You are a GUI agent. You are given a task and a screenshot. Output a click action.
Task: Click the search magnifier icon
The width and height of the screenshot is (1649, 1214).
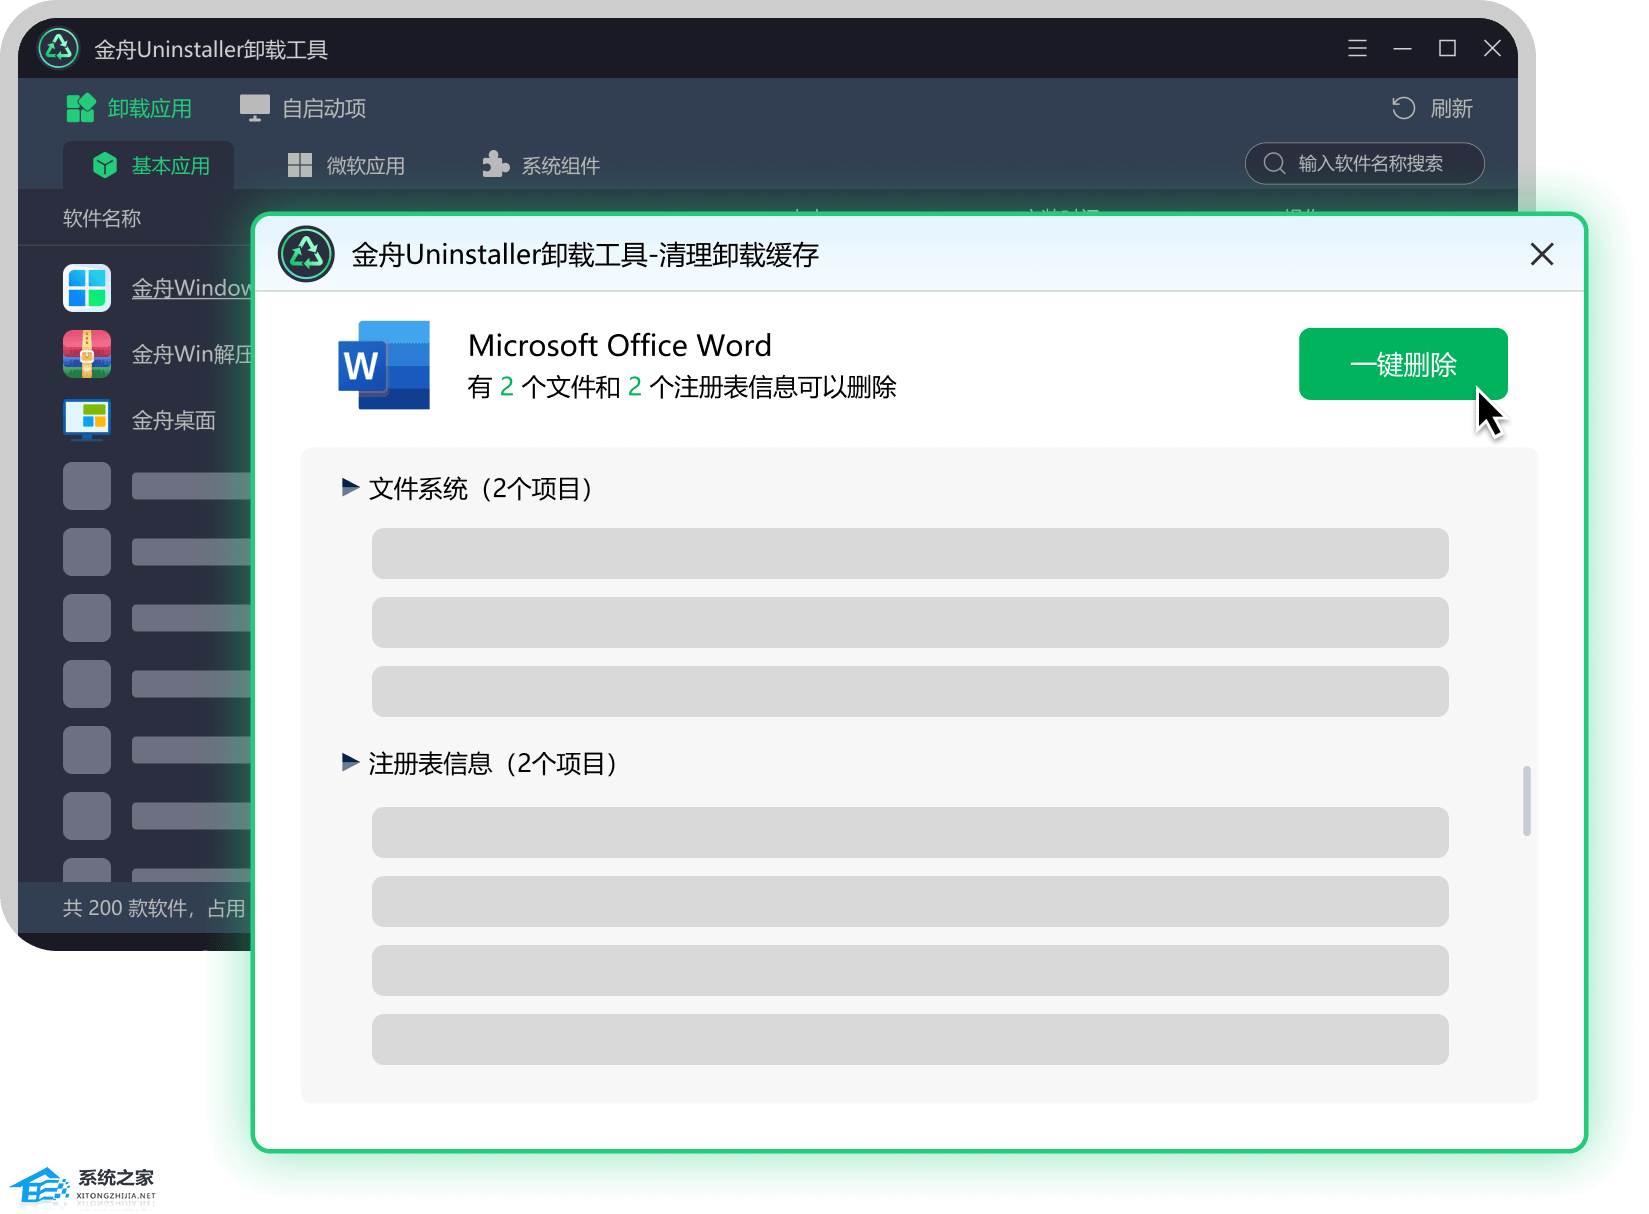pyautogui.click(x=1274, y=163)
